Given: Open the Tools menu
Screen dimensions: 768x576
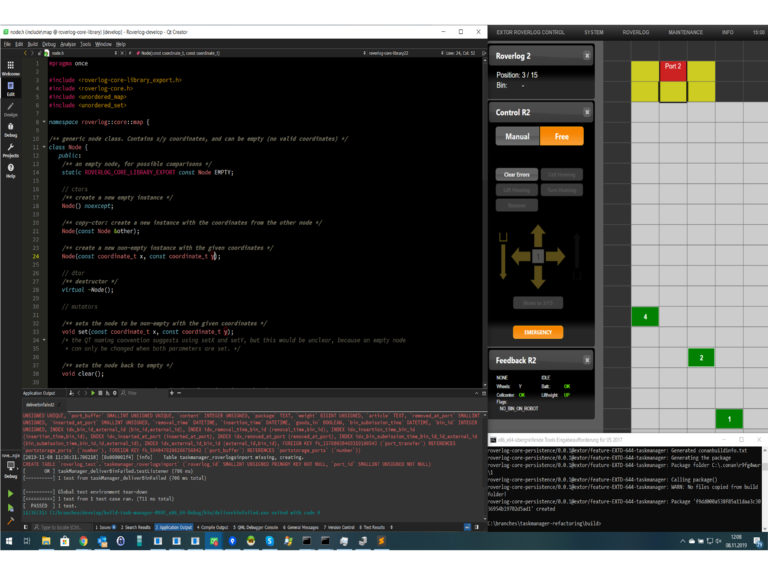Looking at the screenshot, I should click(86, 44).
